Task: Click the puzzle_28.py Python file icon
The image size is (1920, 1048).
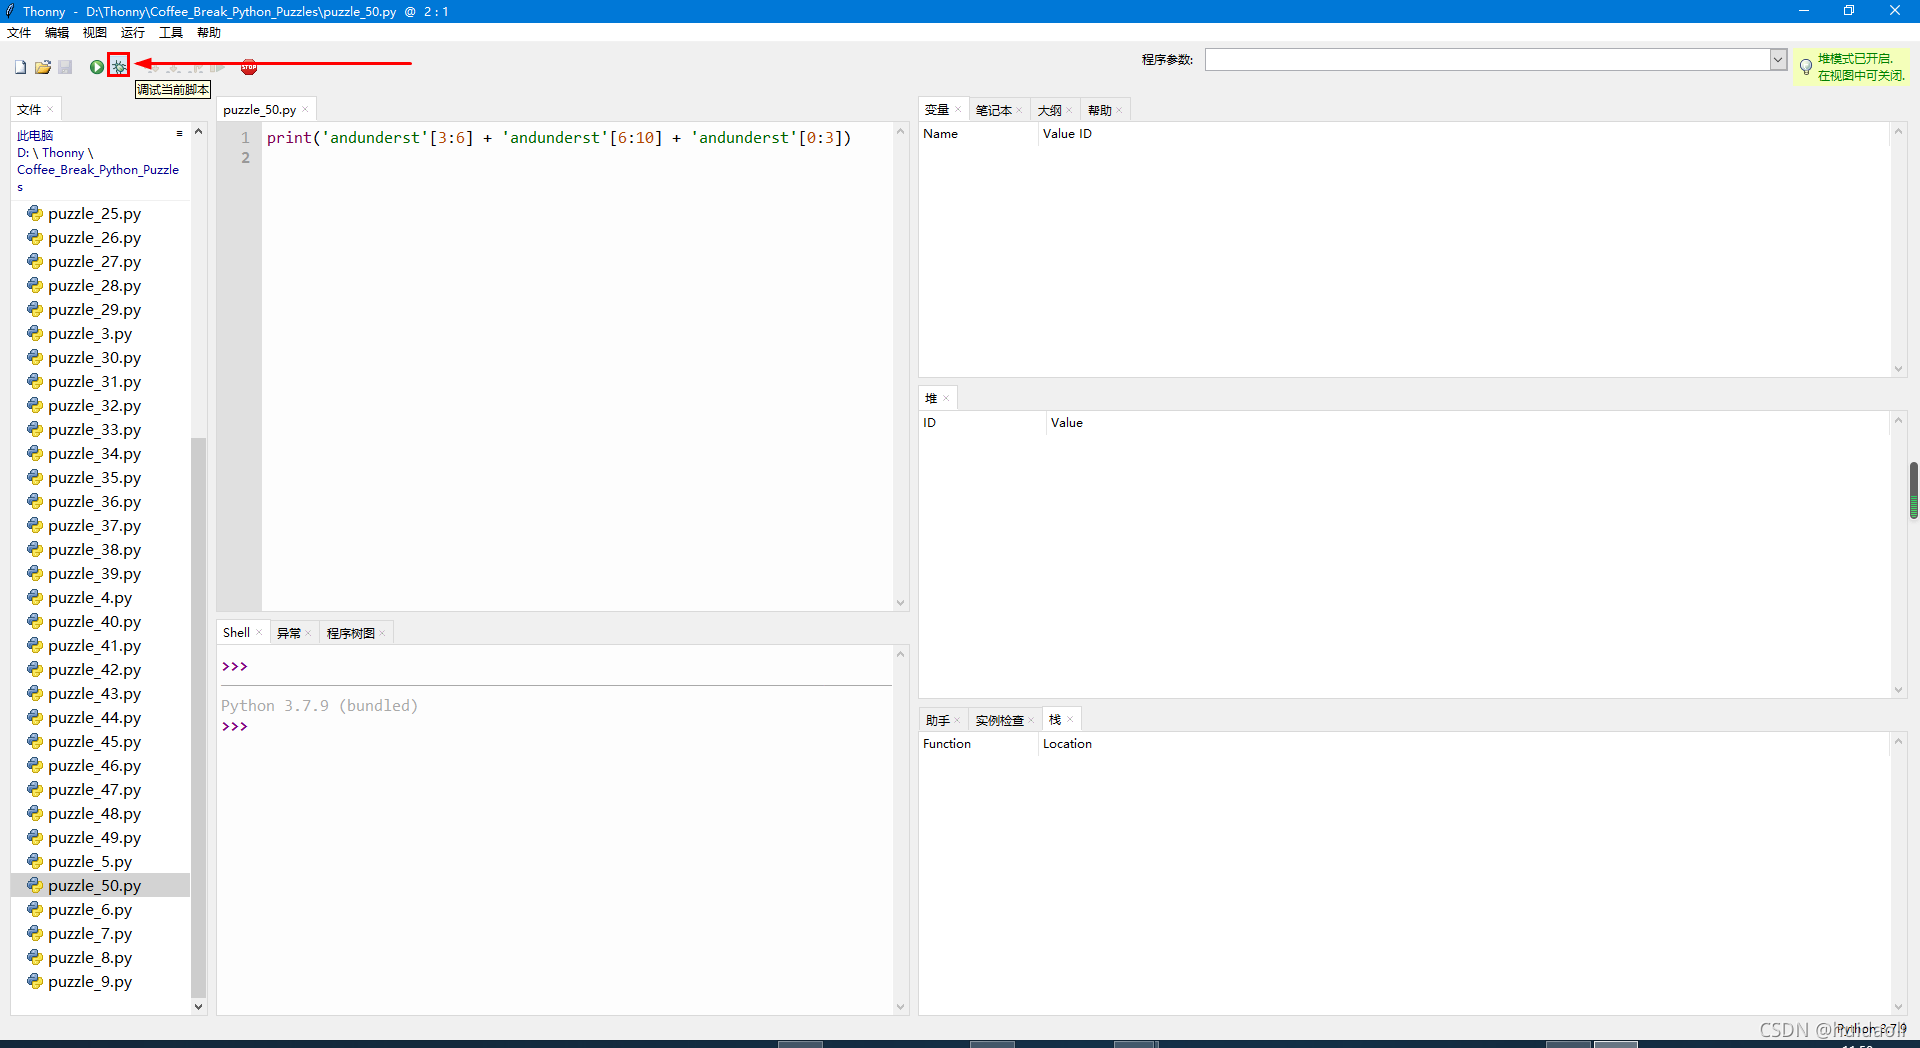Action: tap(35, 285)
